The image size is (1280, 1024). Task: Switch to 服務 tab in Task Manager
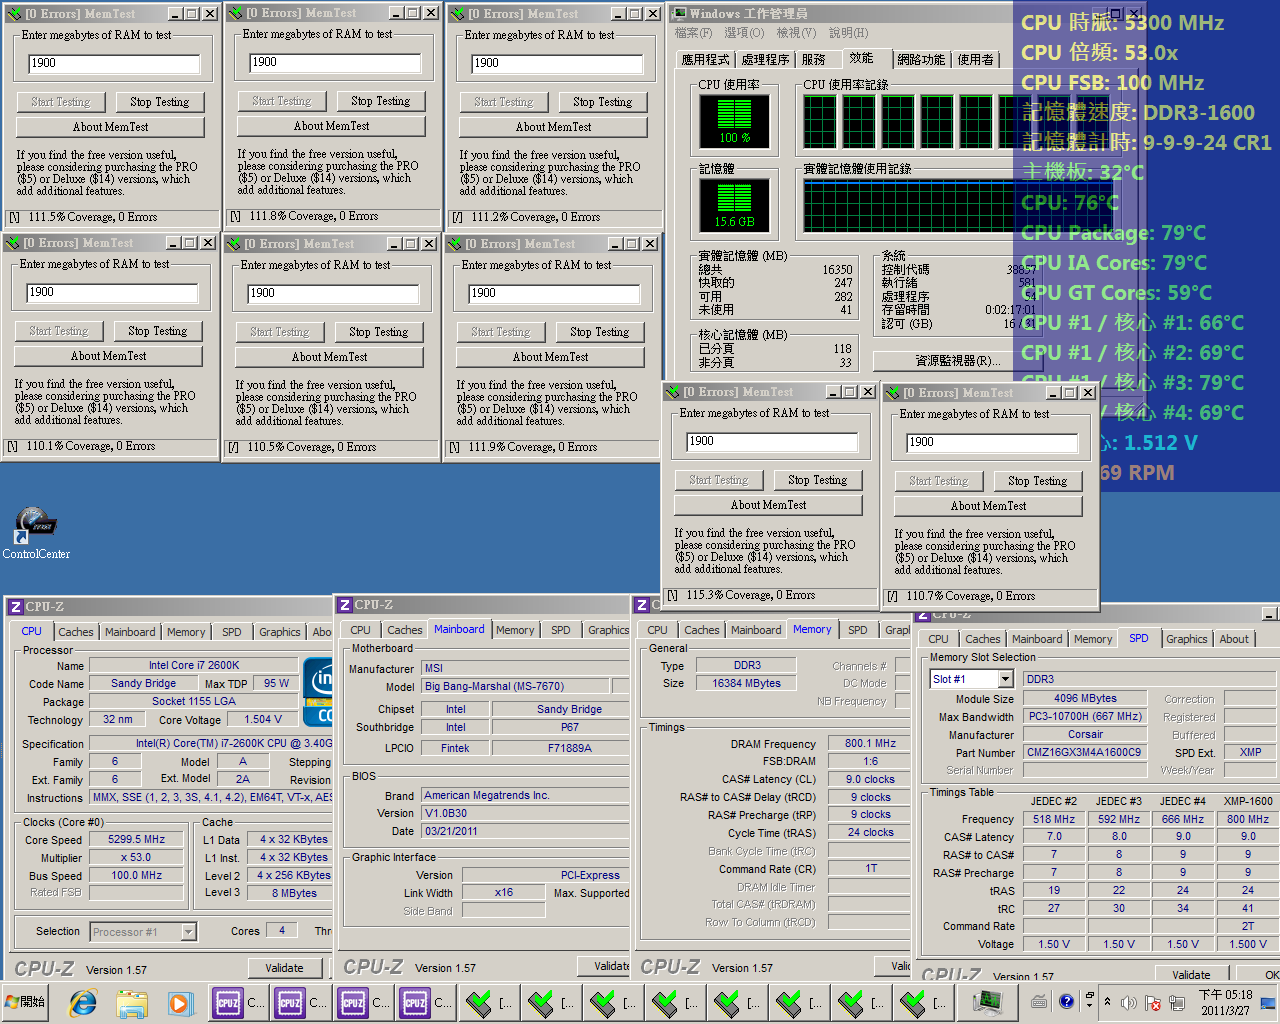pyautogui.click(x=814, y=60)
